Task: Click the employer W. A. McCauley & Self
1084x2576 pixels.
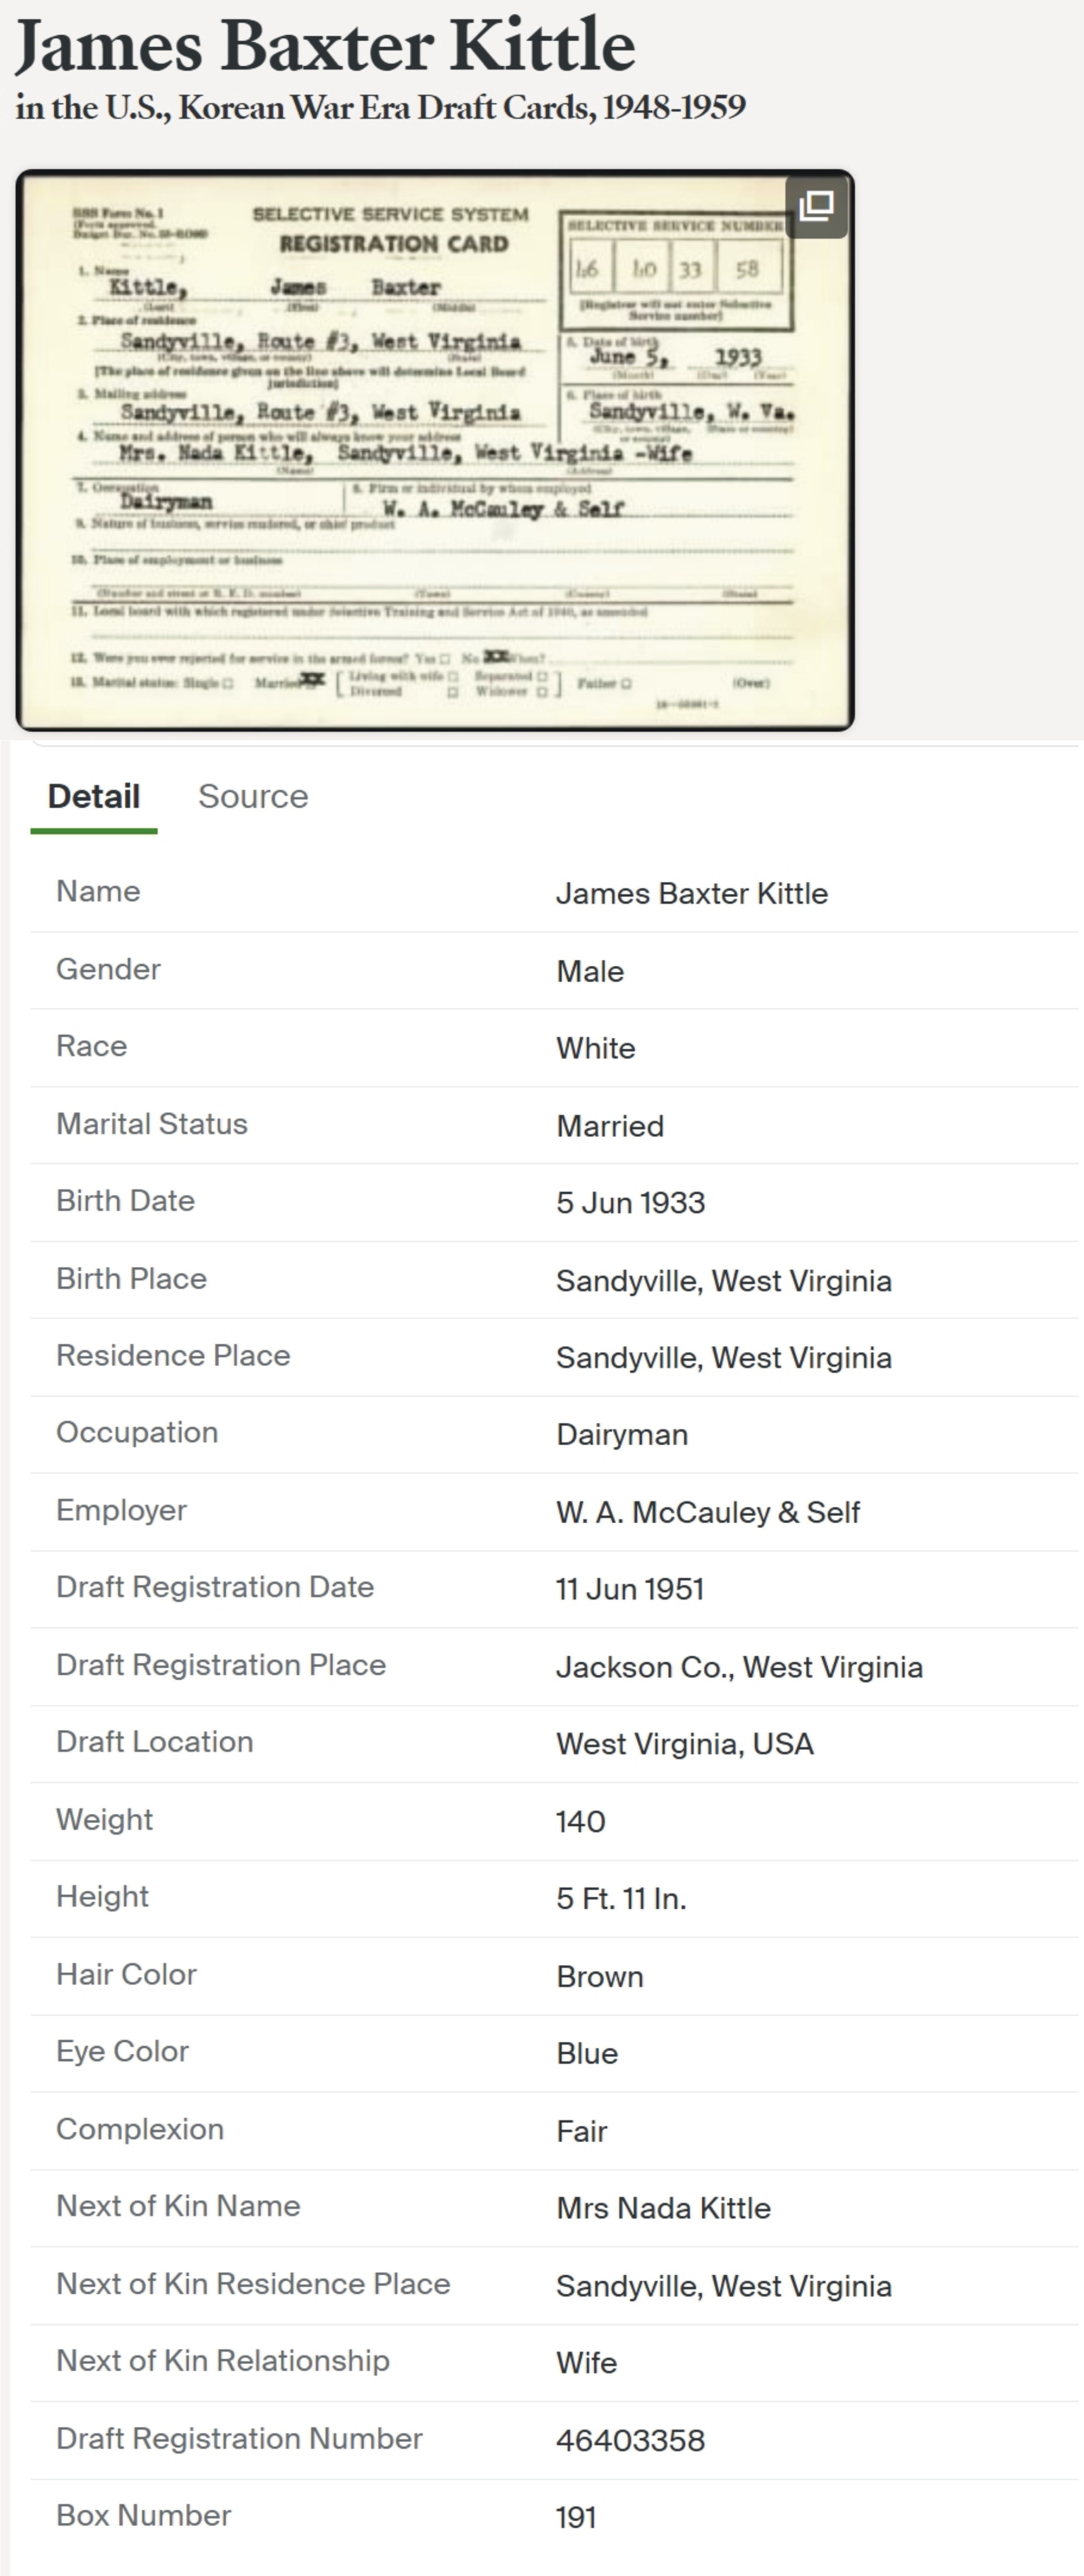Action: tap(707, 1512)
